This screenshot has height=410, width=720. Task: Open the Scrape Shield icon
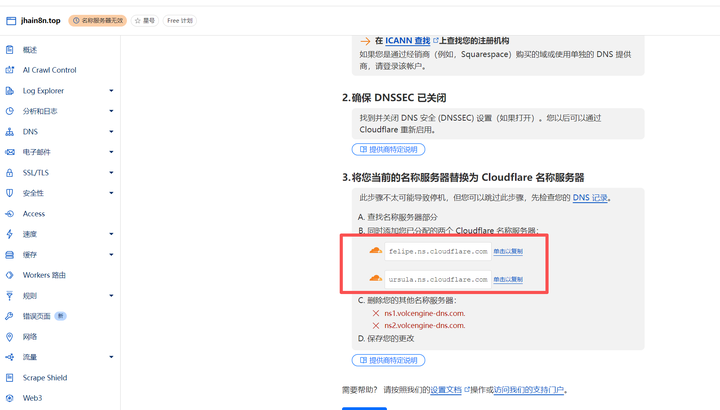click(x=10, y=377)
